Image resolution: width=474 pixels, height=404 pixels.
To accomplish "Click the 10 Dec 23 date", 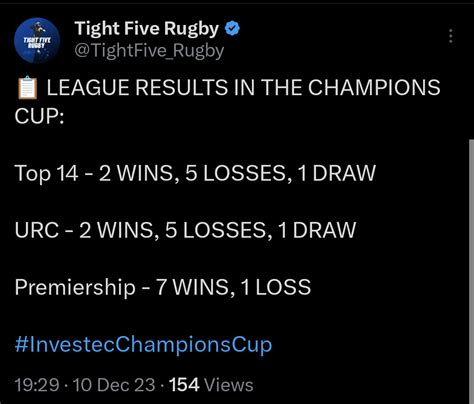I will (114, 385).
